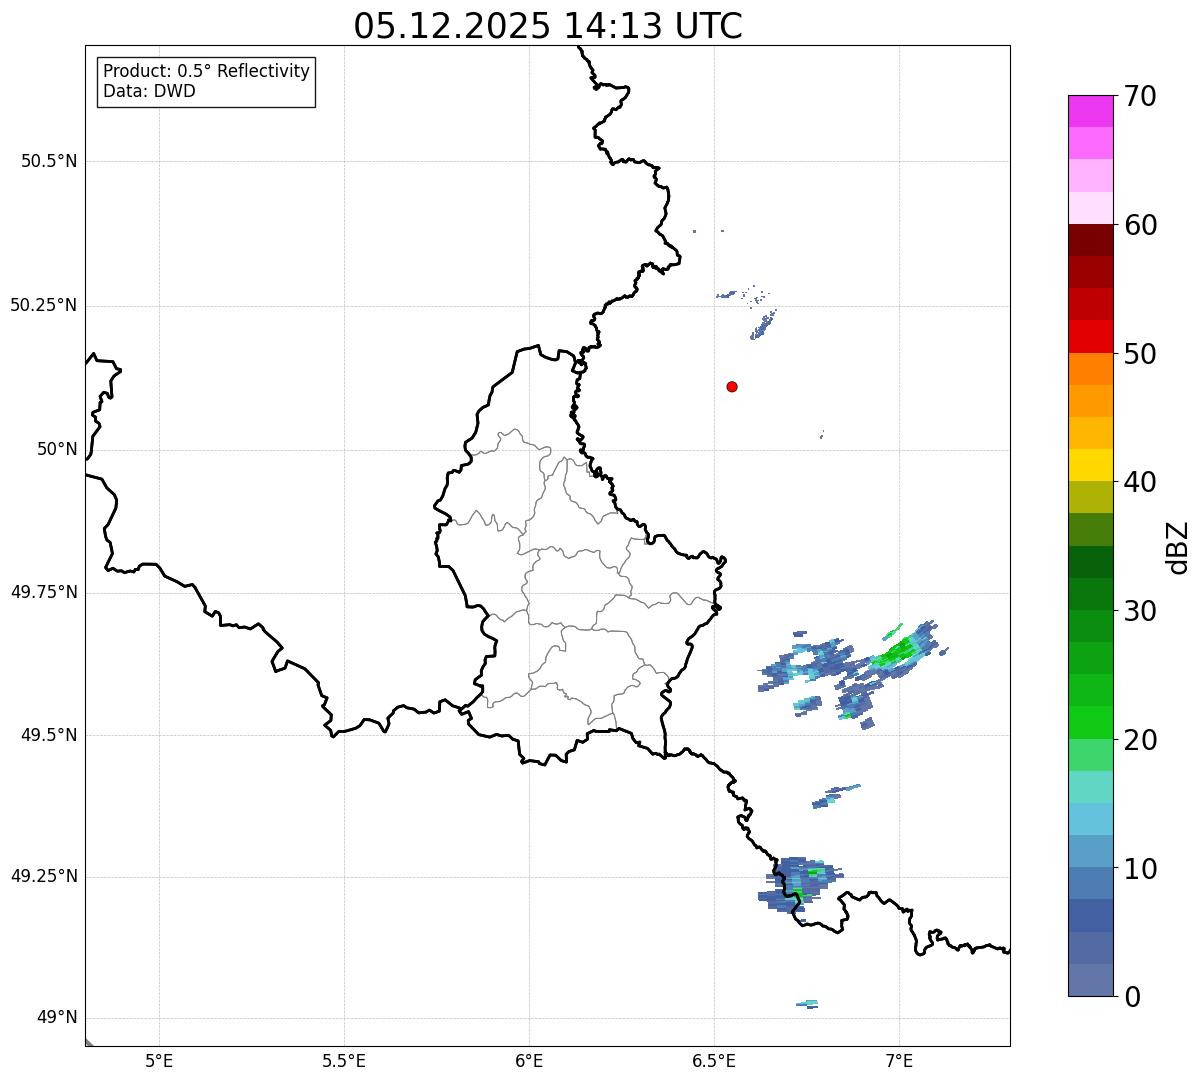Click the colorbar tick value 60
The height and width of the screenshot is (1081, 1202).
click(x=1139, y=225)
